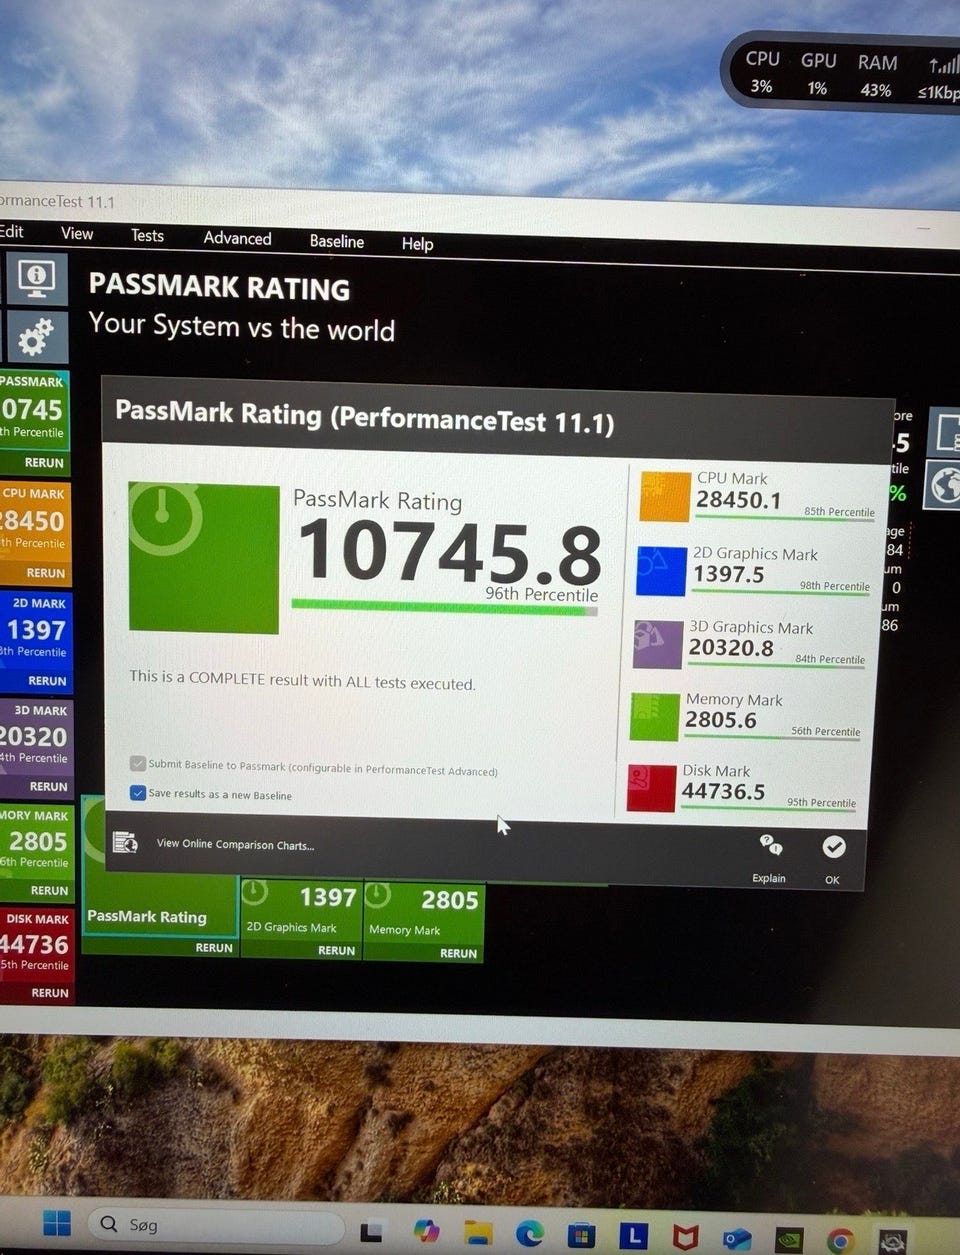Open the System Information monitor icon
This screenshot has width=960, height=1255.
[37, 278]
